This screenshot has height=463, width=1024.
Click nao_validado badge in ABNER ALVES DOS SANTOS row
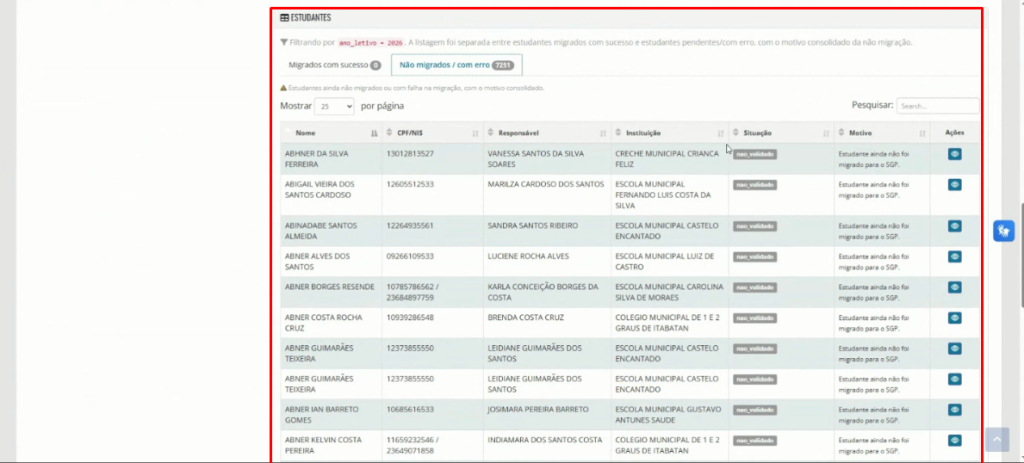pos(755,257)
